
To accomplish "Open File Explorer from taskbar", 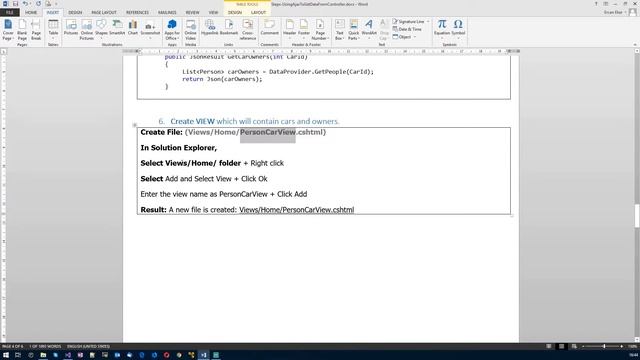I will pos(43,355).
